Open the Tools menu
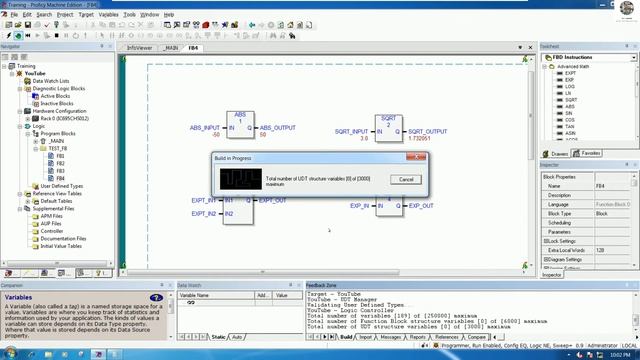The height and width of the screenshot is (360, 640). pyautogui.click(x=129, y=15)
